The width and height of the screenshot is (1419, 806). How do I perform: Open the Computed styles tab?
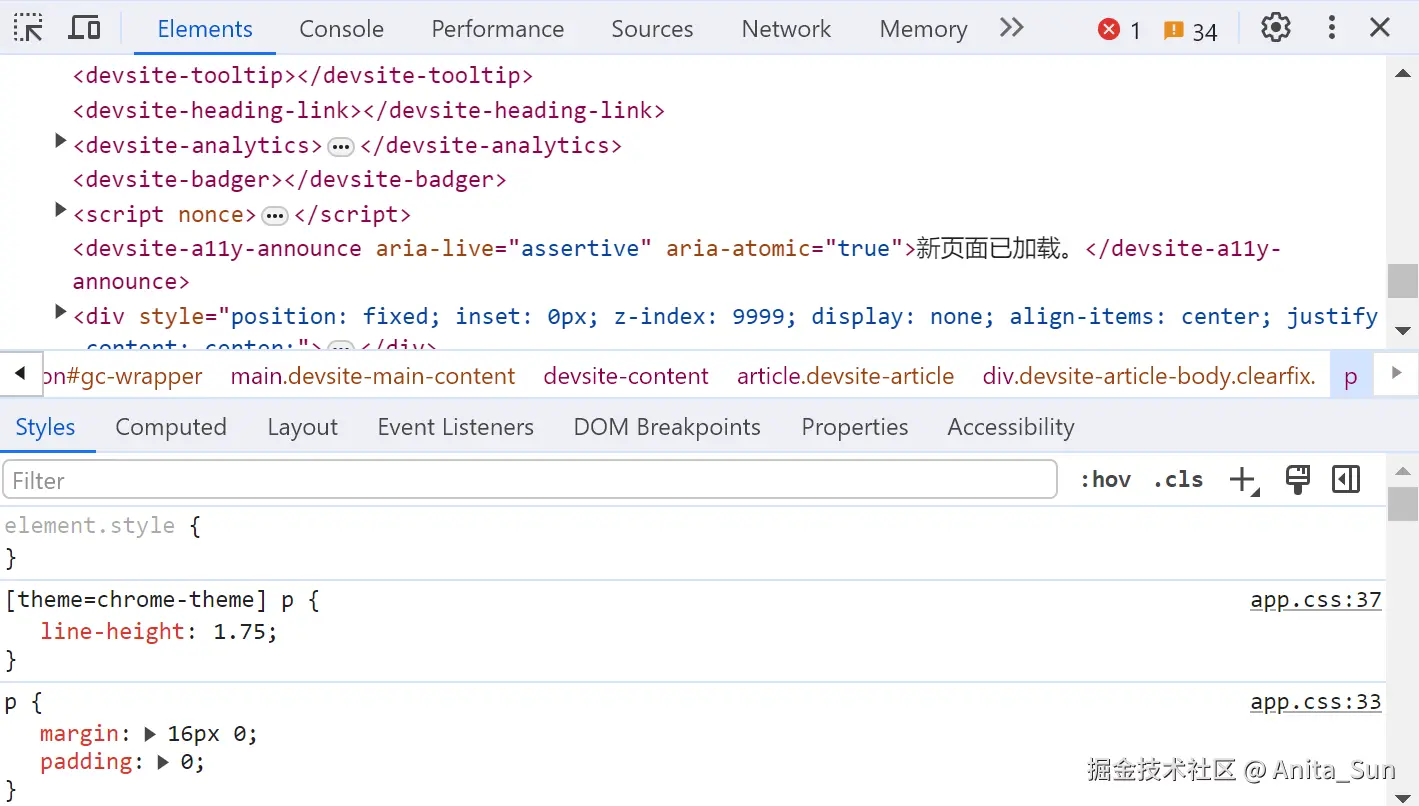coord(171,427)
